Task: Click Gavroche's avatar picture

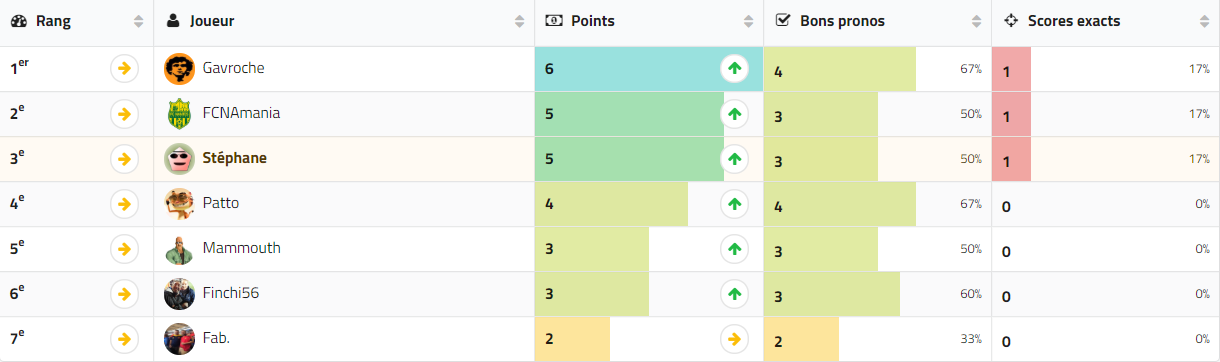Action: (179, 69)
